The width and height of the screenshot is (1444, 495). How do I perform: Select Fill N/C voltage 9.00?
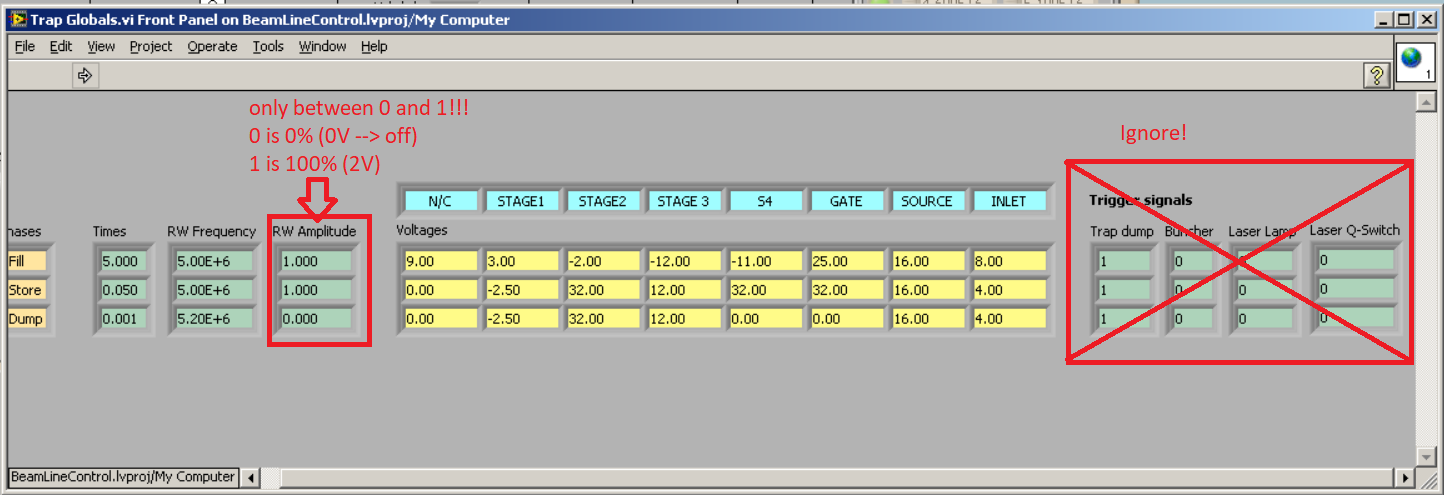click(440, 261)
